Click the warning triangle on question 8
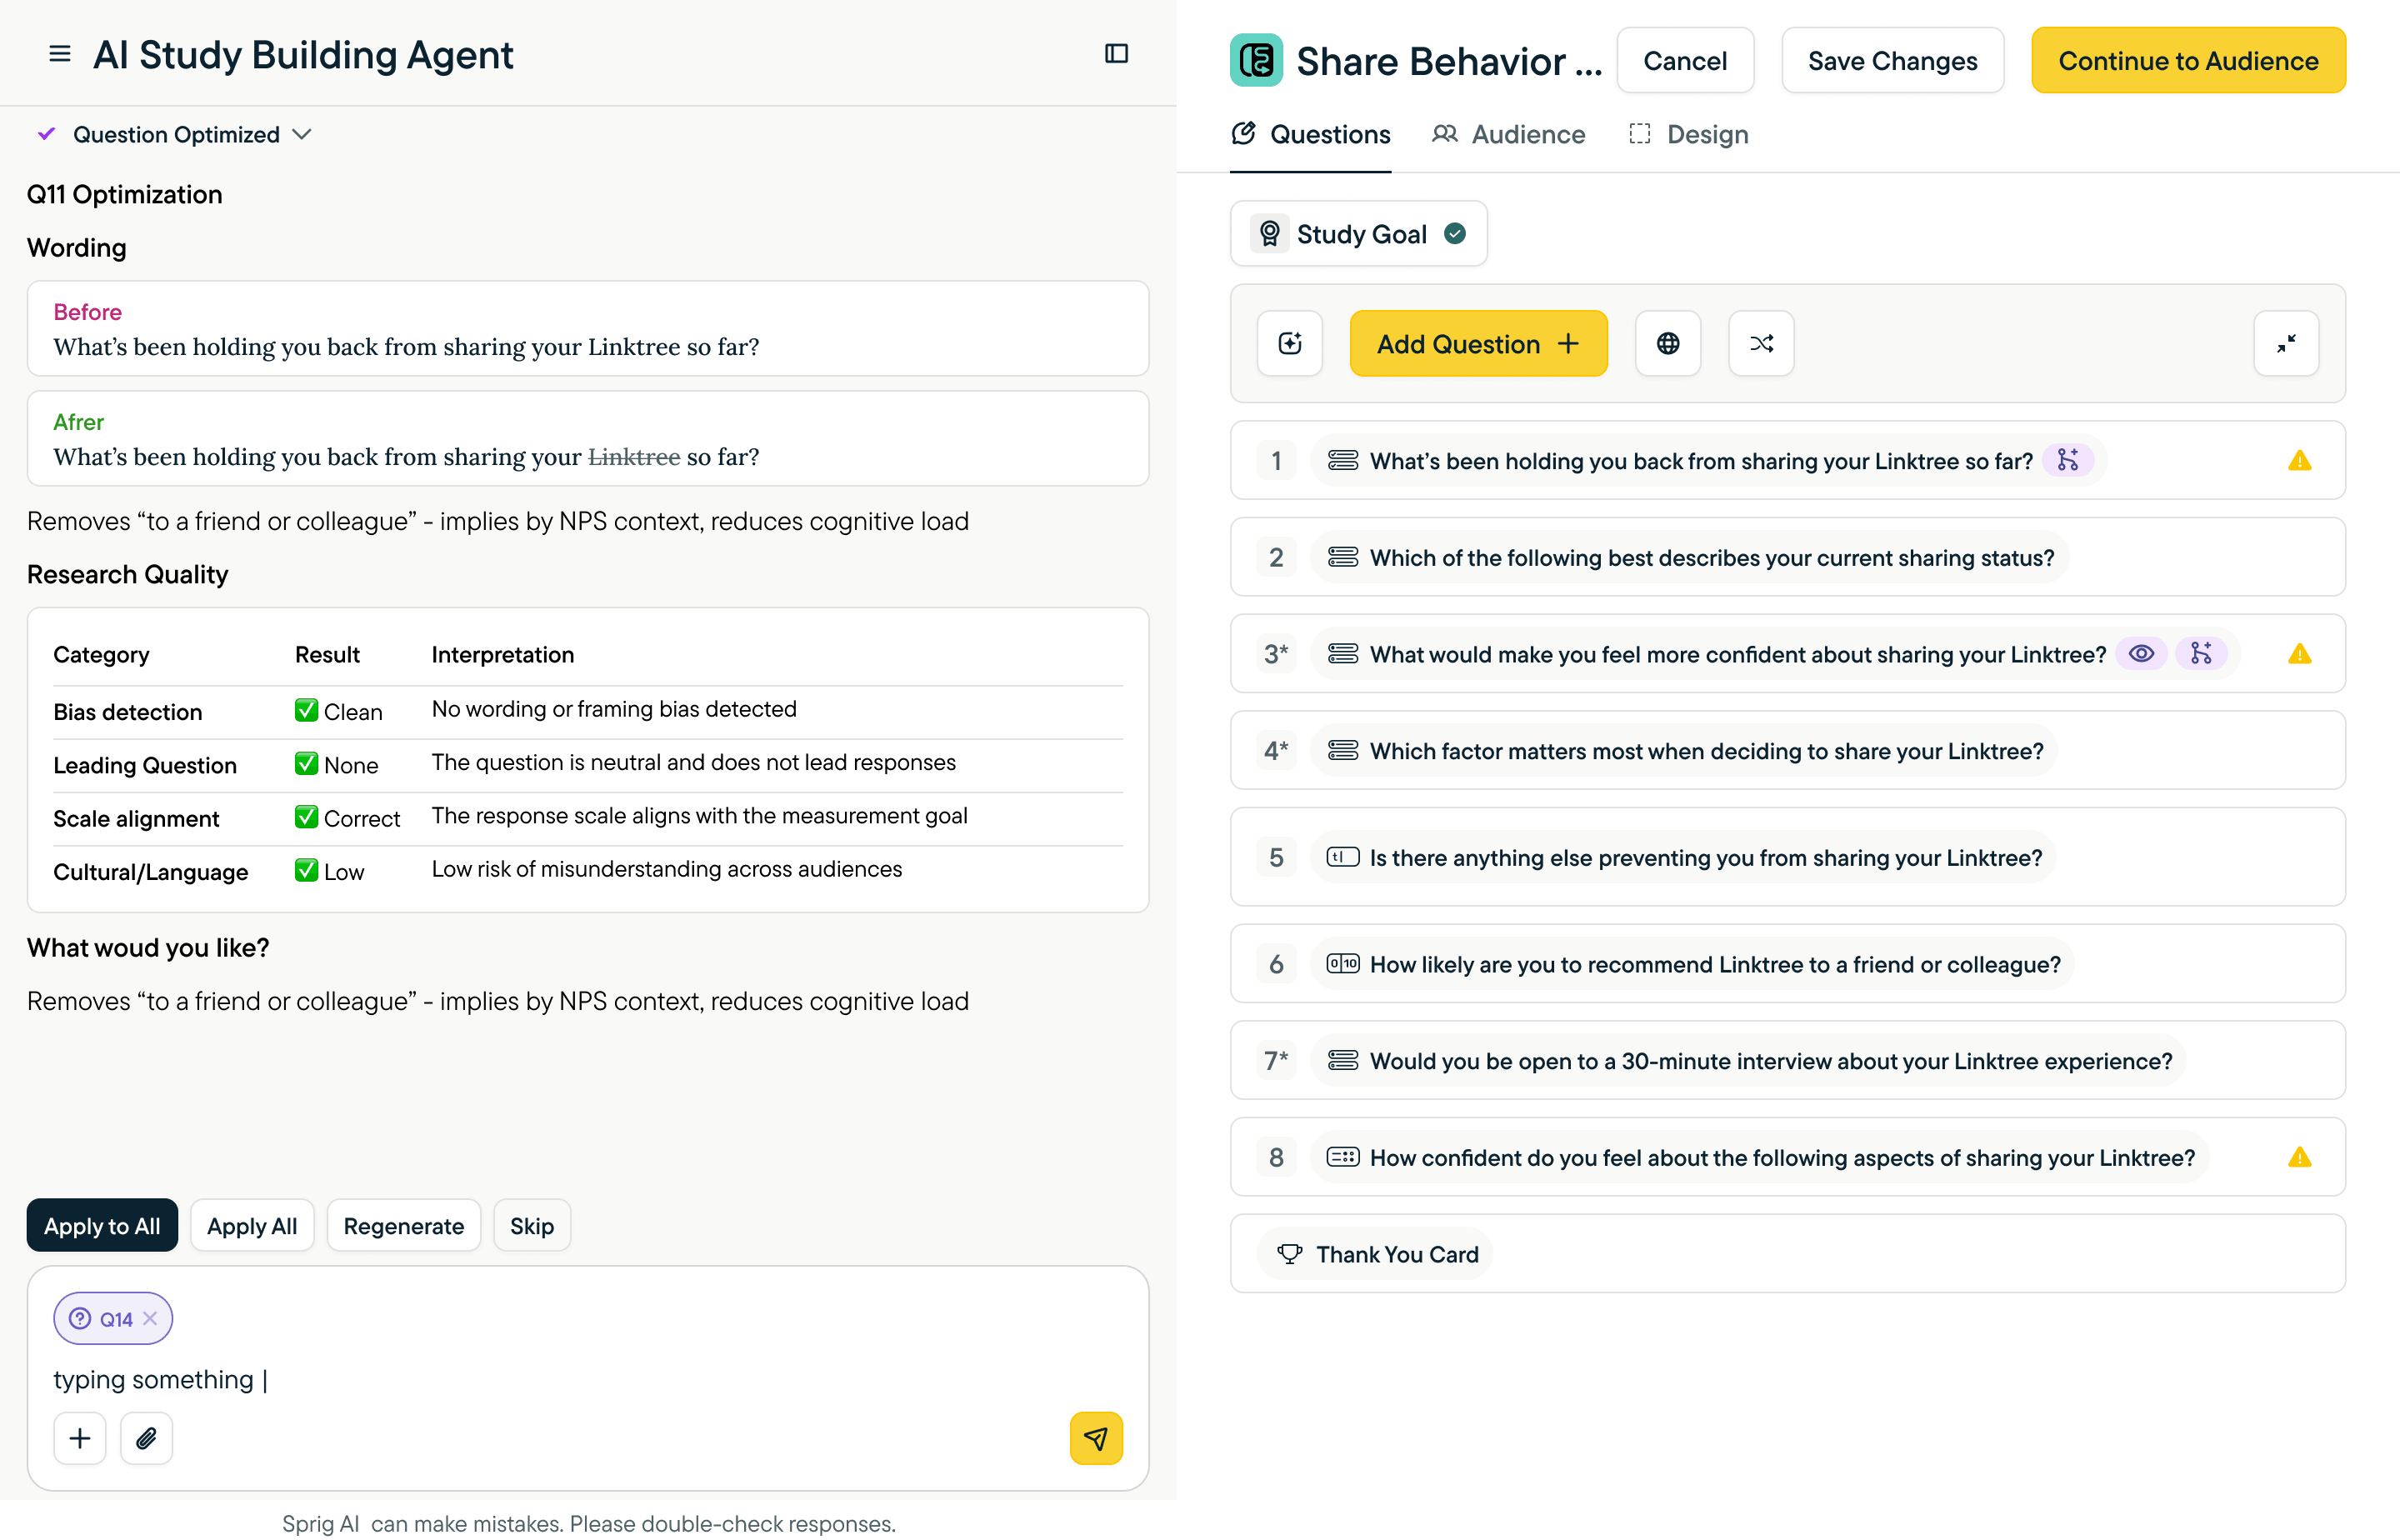 [x=2299, y=1157]
